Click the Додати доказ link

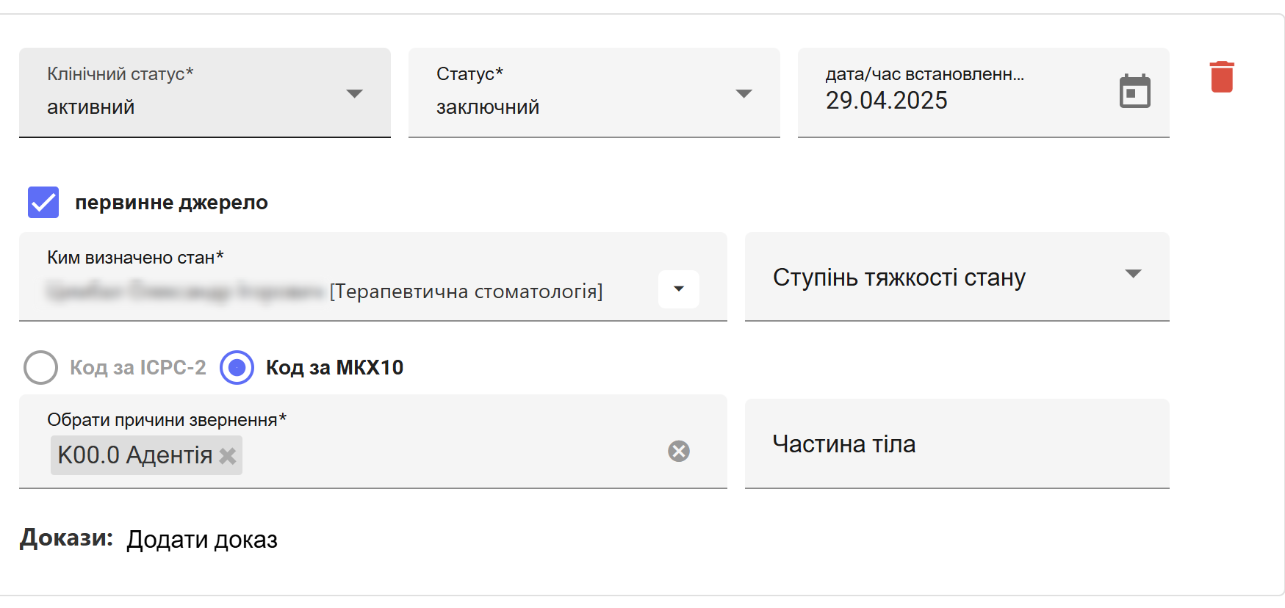(x=202, y=540)
